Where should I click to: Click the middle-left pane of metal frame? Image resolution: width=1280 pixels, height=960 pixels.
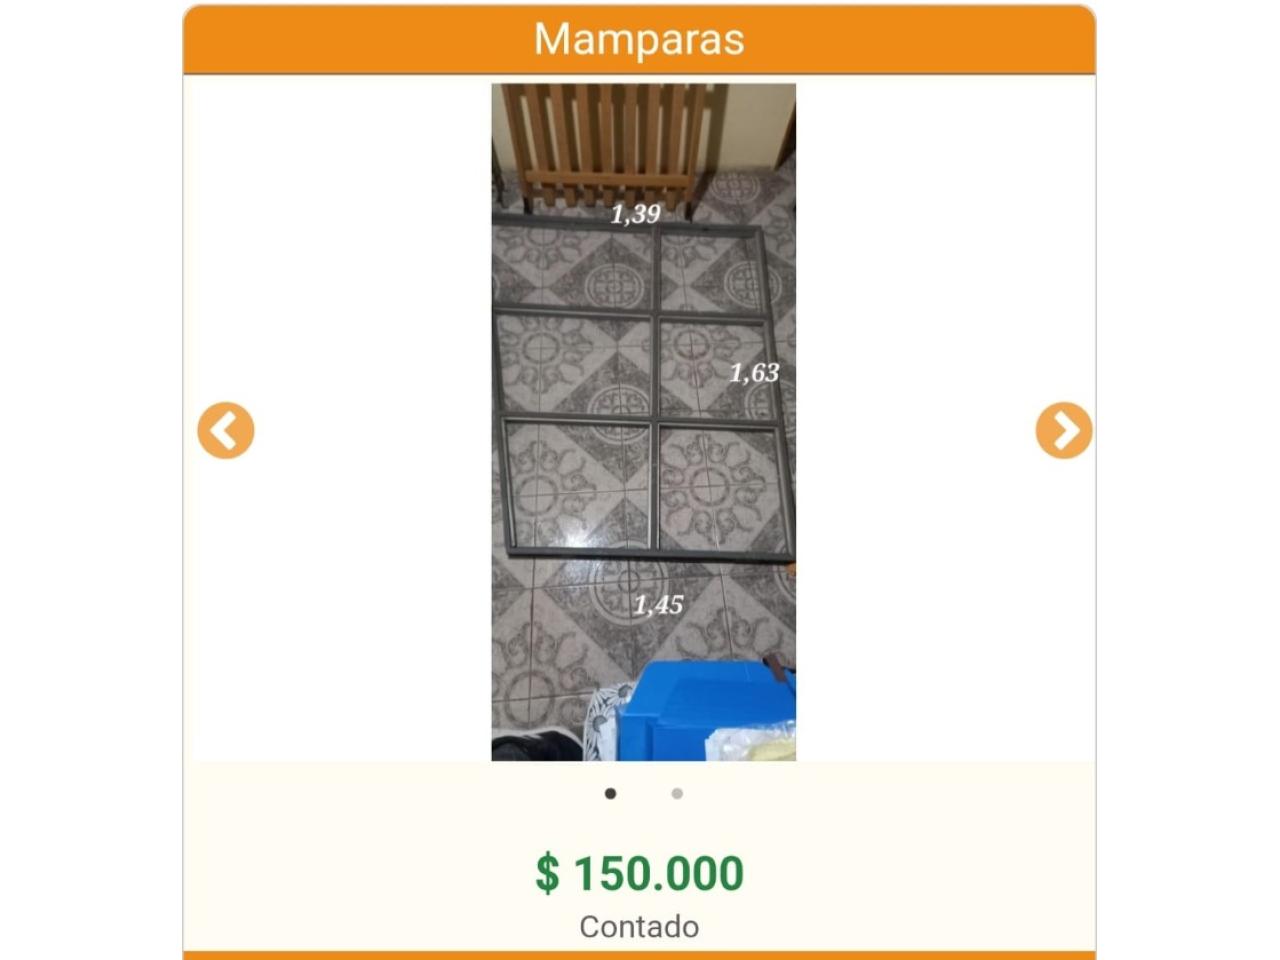pyautogui.click(x=572, y=365)
